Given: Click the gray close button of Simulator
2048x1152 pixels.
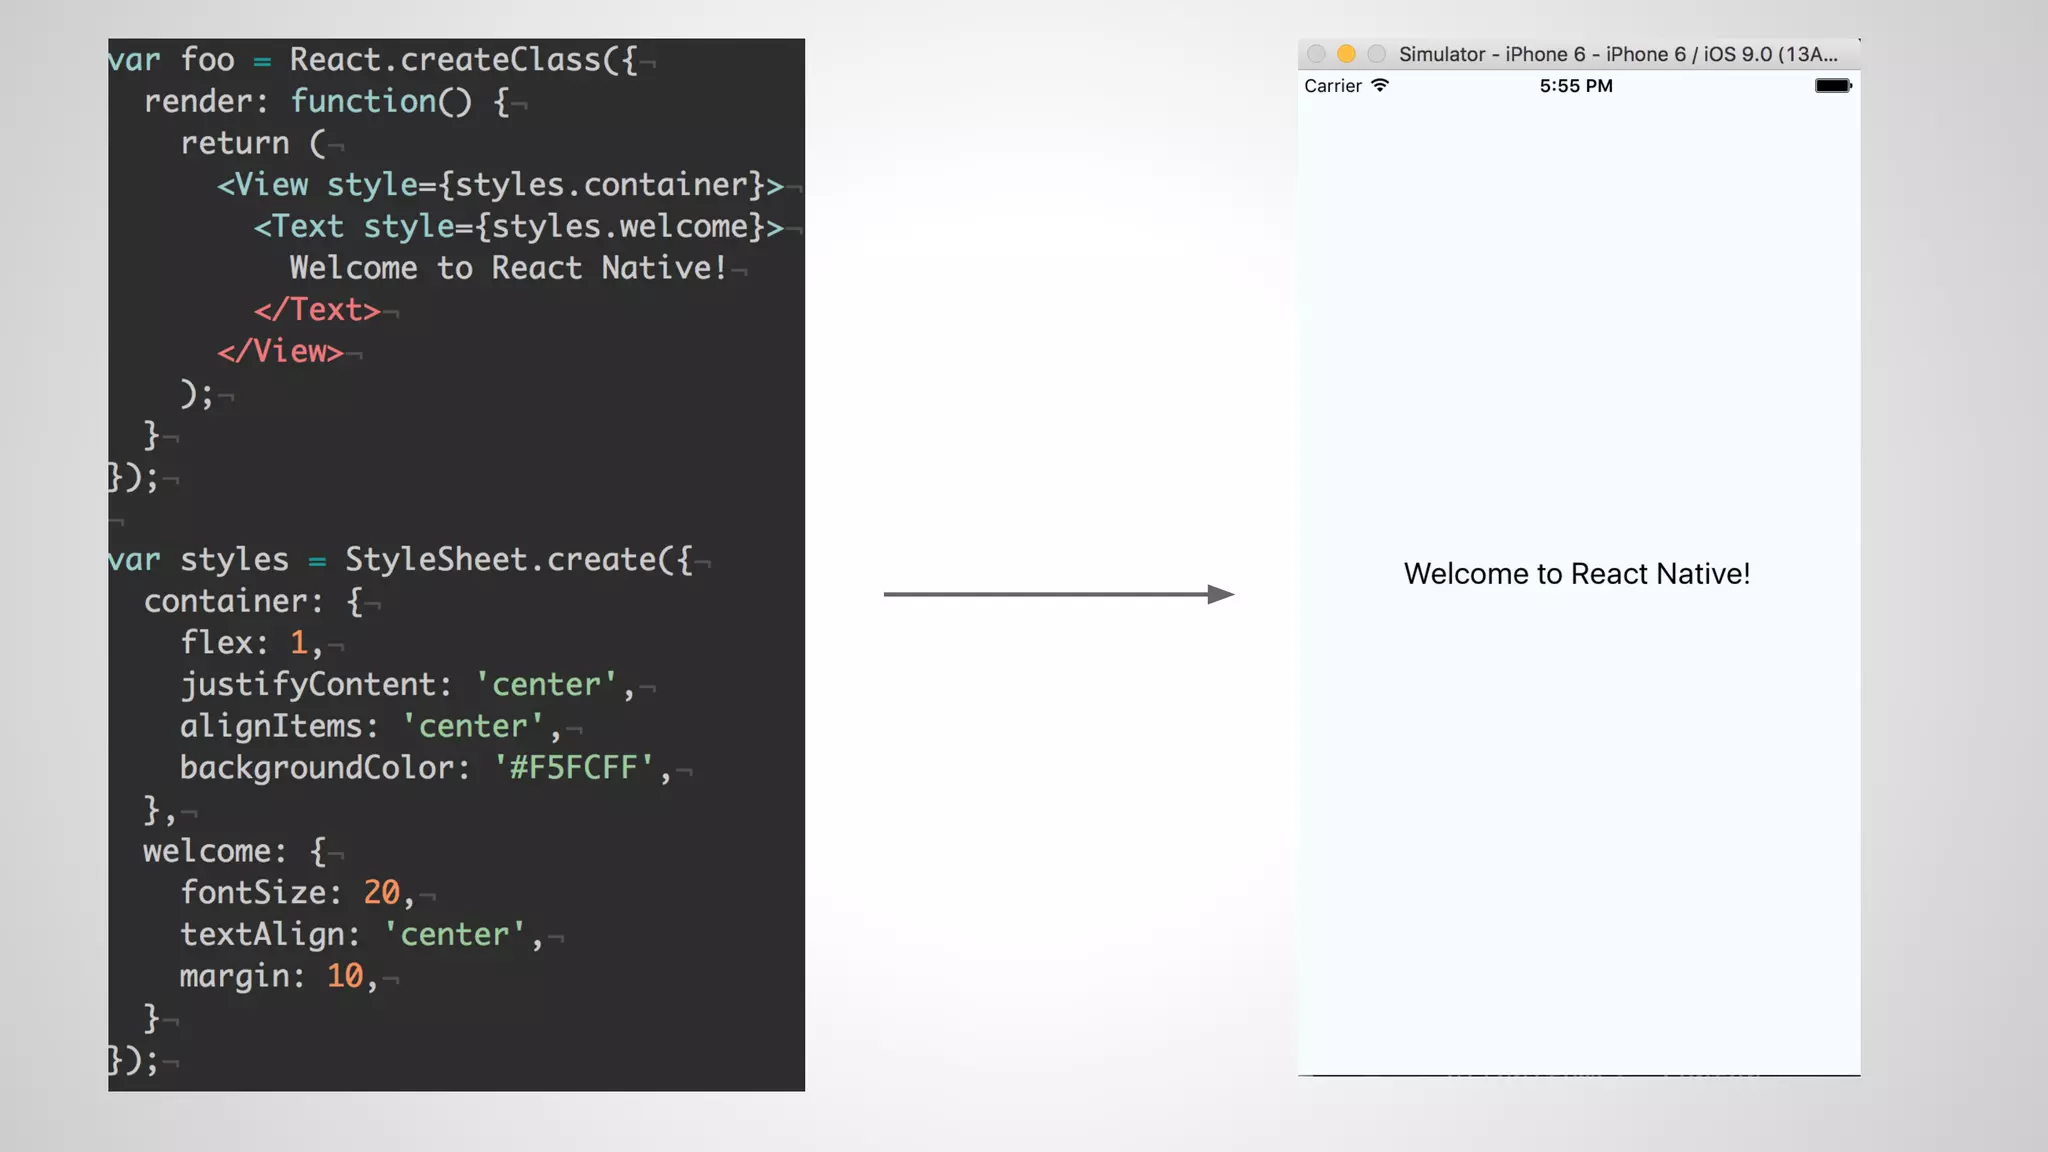Looking at the screenshot, I should 1316,54.
